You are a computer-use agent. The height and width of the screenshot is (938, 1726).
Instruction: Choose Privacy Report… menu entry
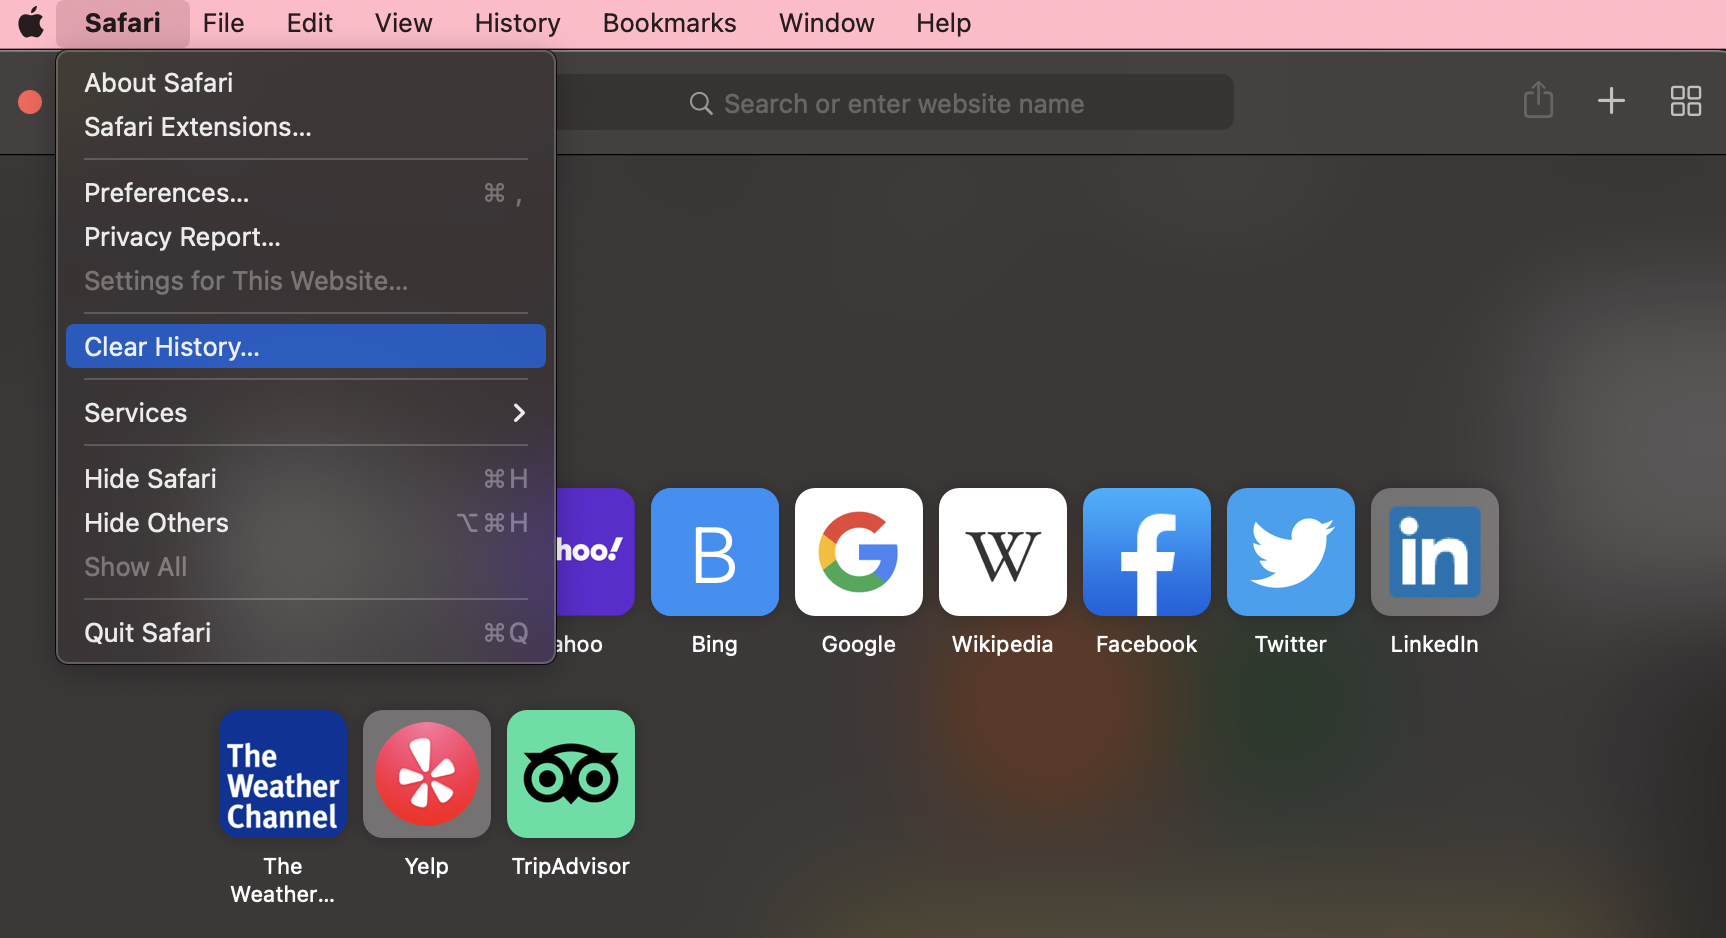tap(306, 237)
